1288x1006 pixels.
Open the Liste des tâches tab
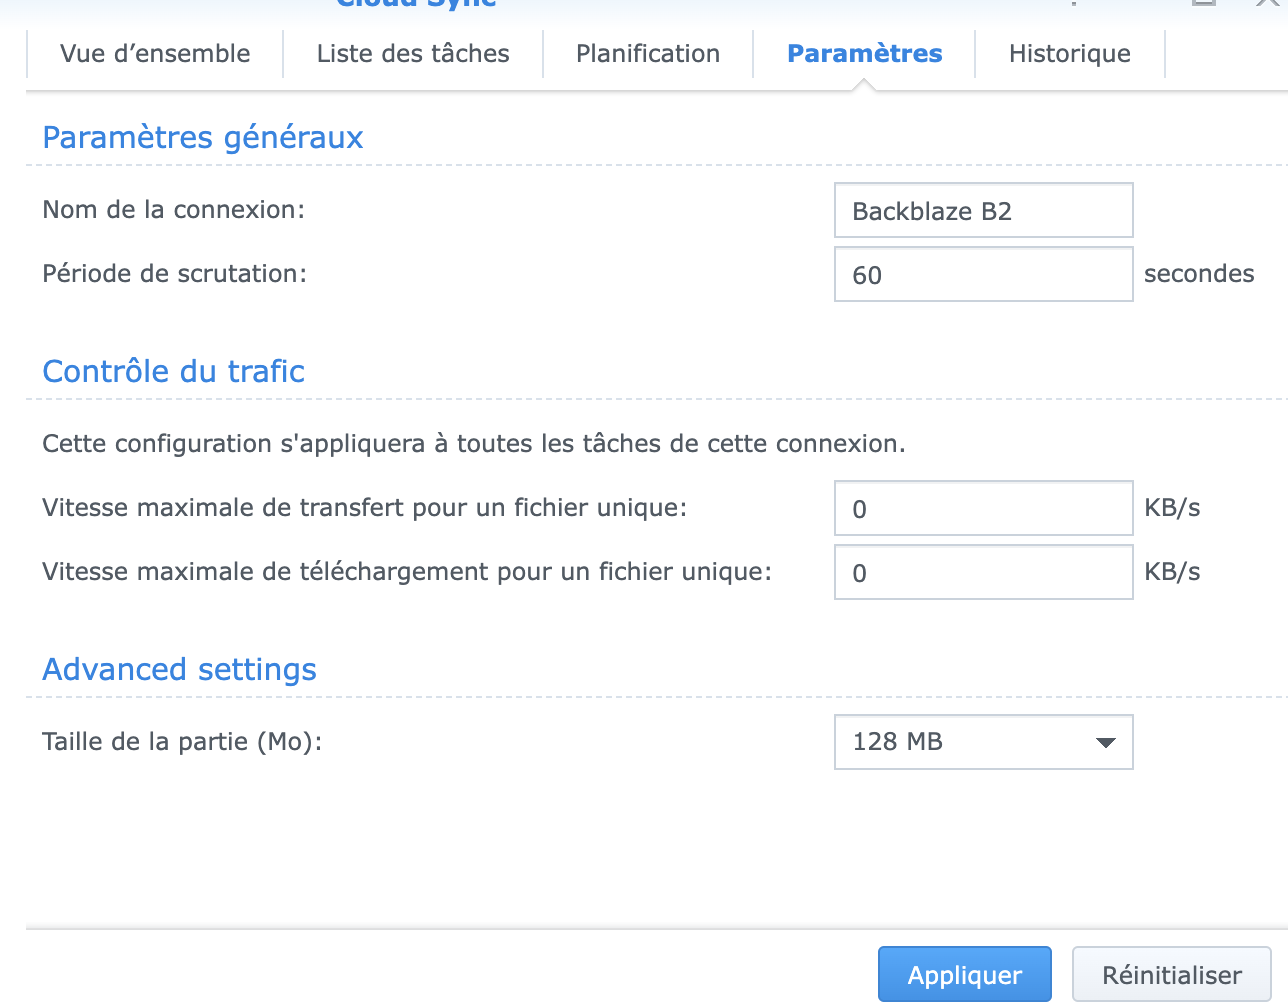pyautogui.click(x=413, y=54)
